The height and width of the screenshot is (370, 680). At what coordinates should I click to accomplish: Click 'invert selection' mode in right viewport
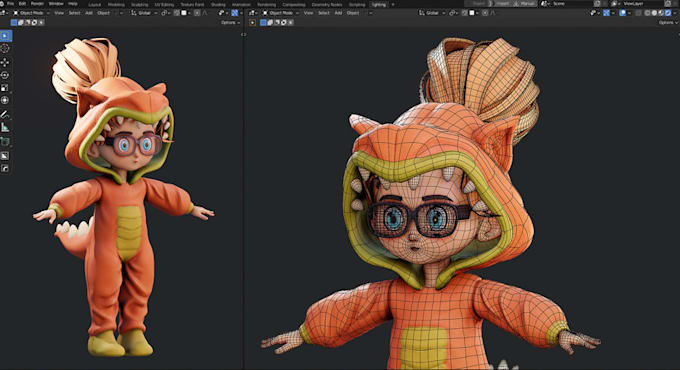[x=284, y=22]
